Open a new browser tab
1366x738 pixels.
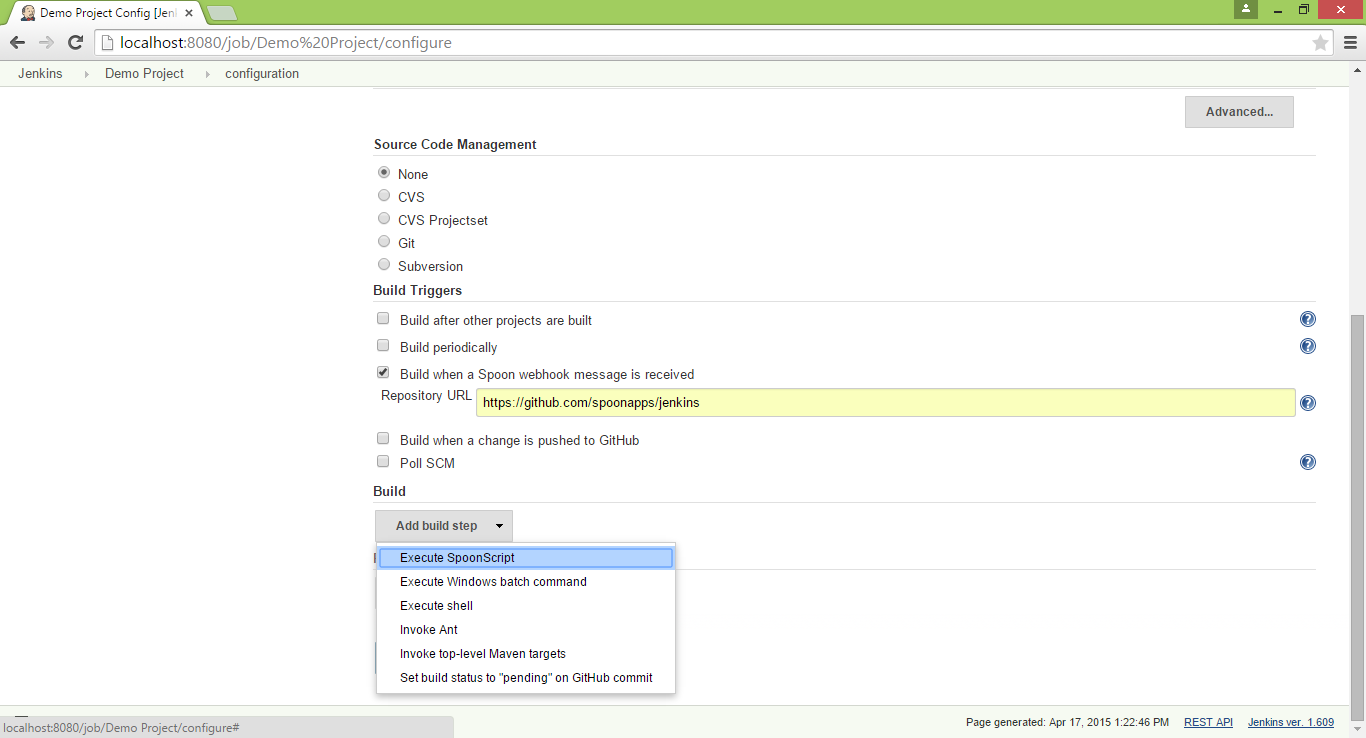point(222,13)
